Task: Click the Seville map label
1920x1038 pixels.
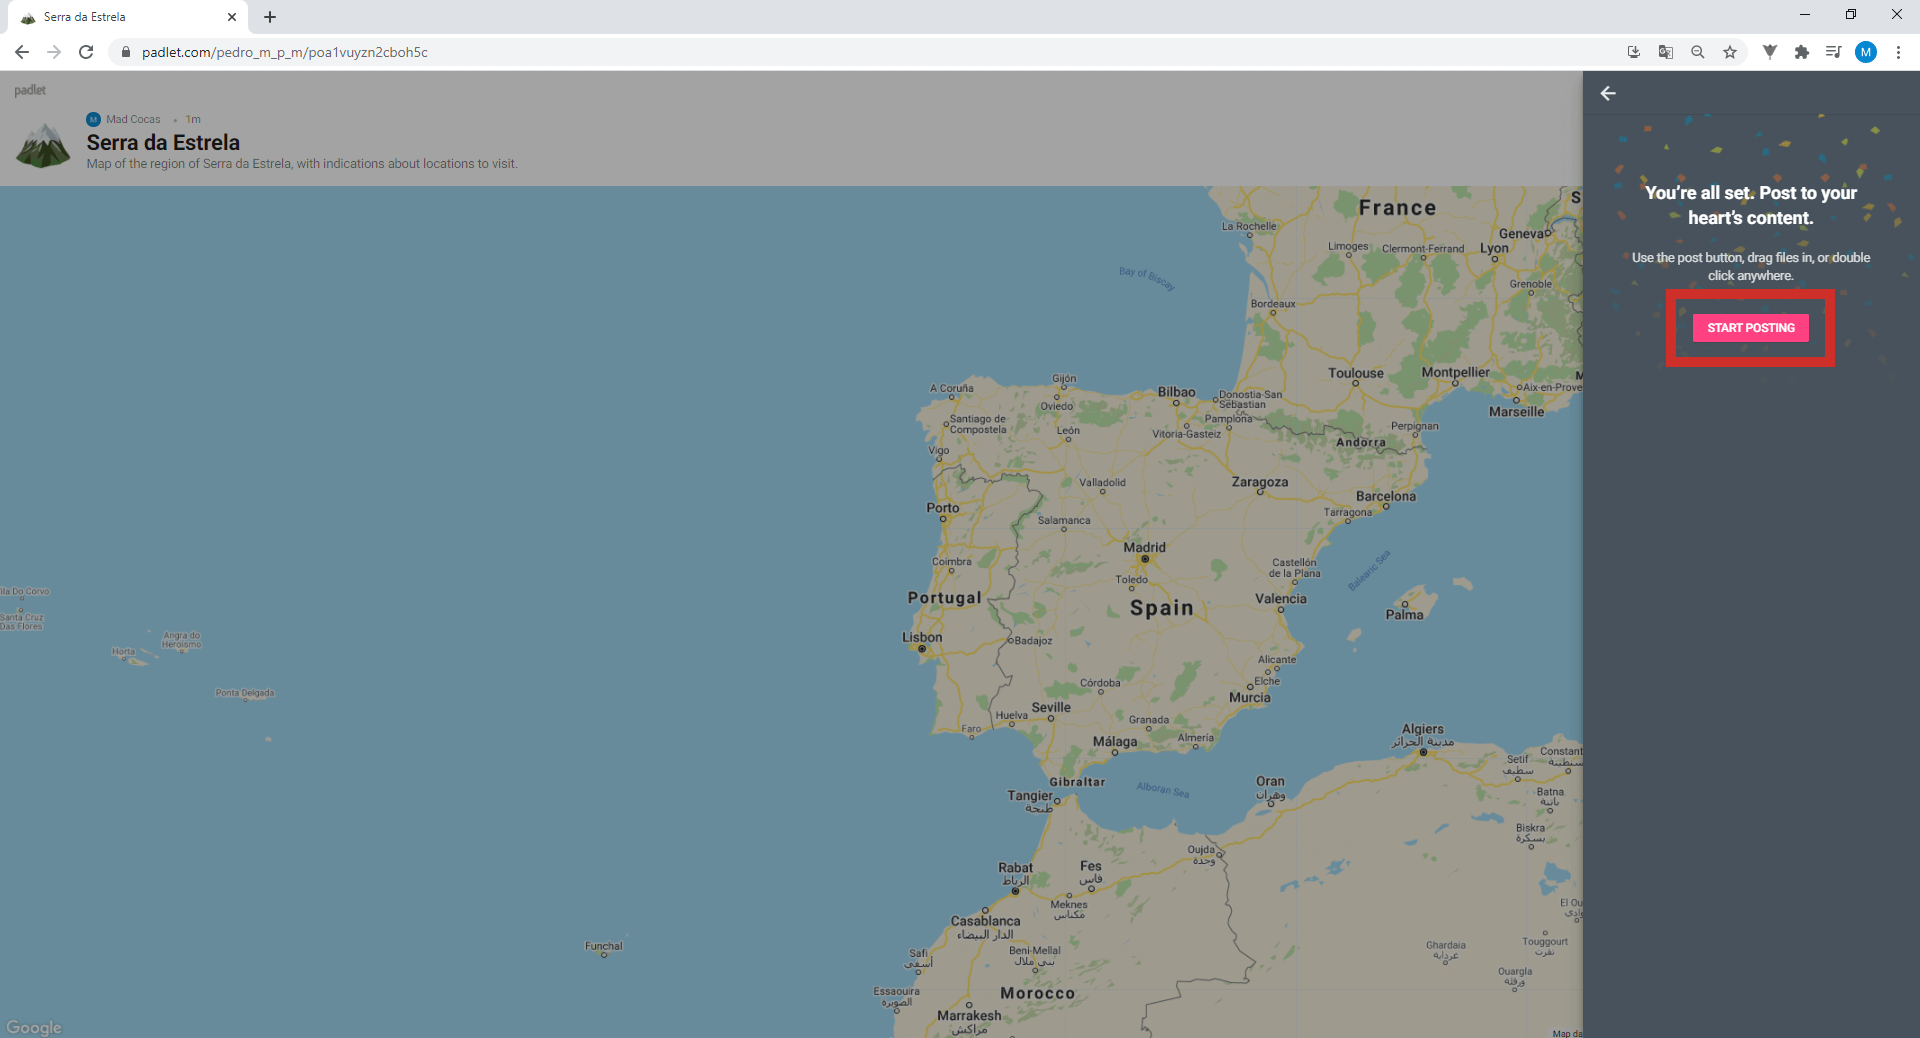Action: click(x=1051, y=707)
